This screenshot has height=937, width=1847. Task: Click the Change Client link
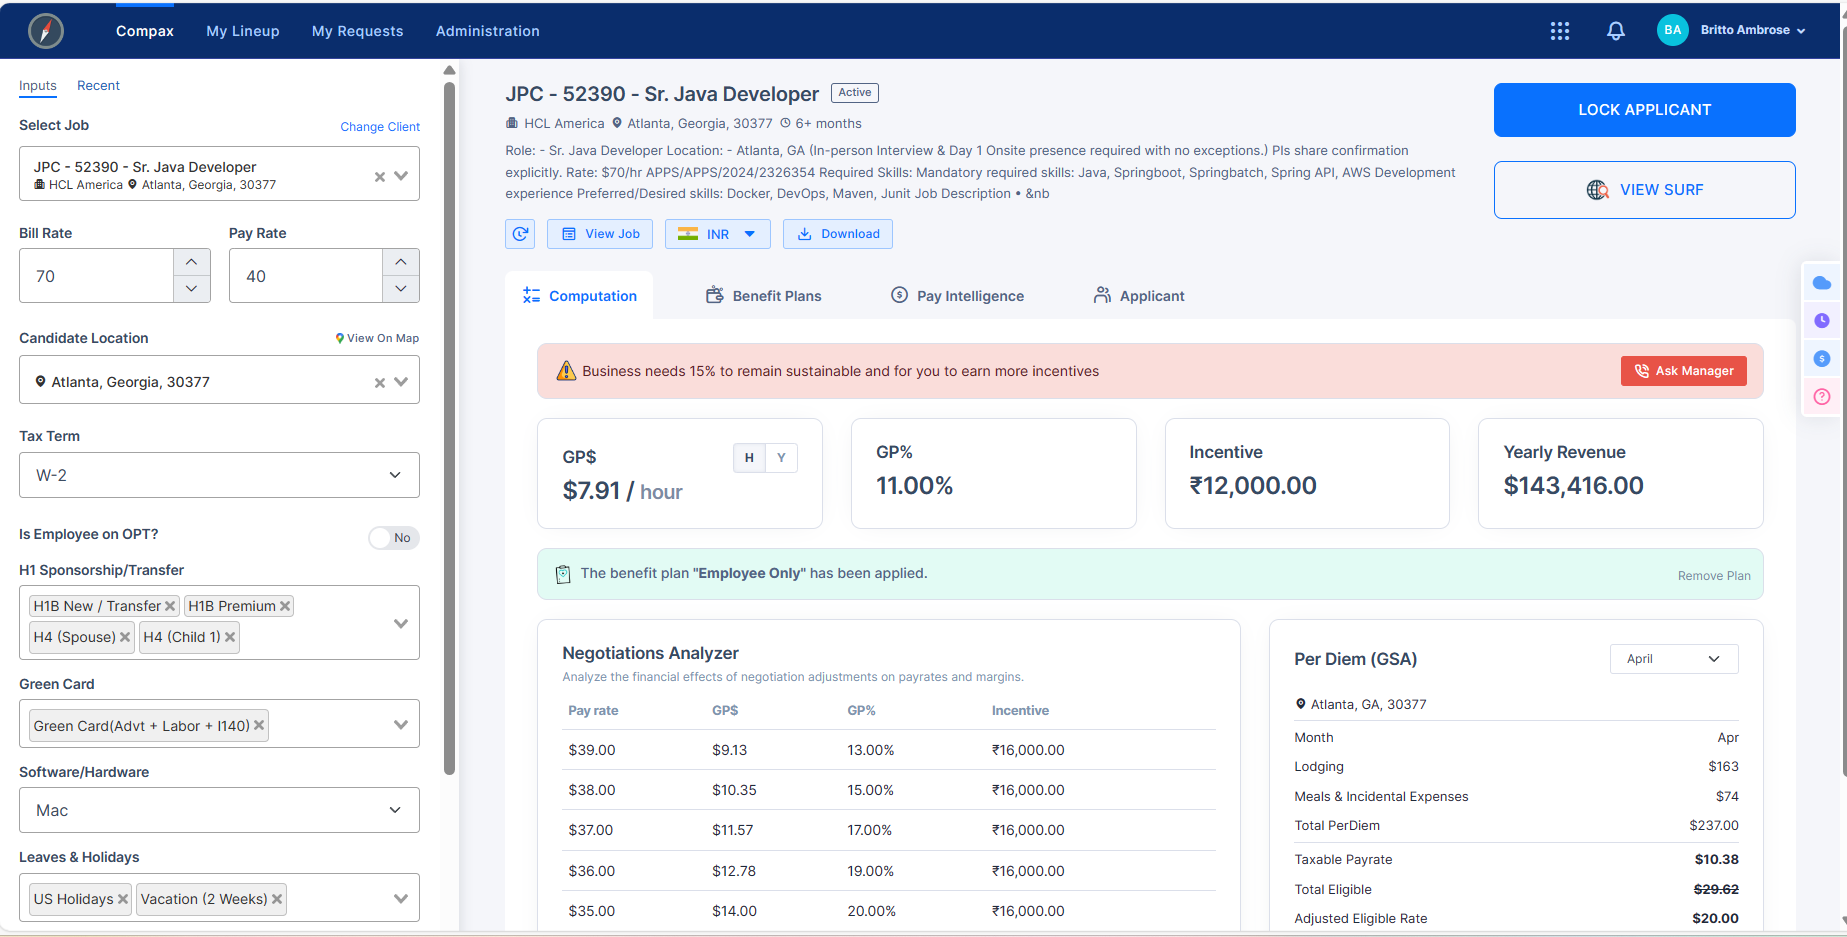[380, 126]
